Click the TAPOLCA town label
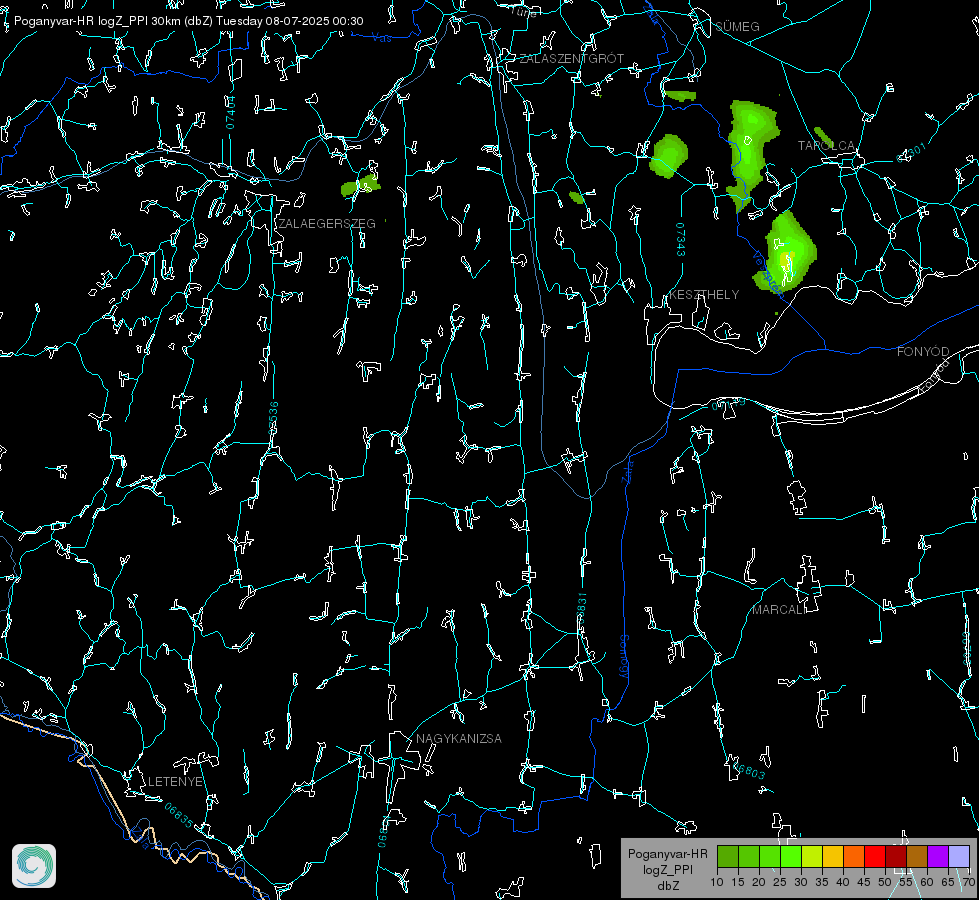Viewport: 979px width, 900px height. point(825,146)
